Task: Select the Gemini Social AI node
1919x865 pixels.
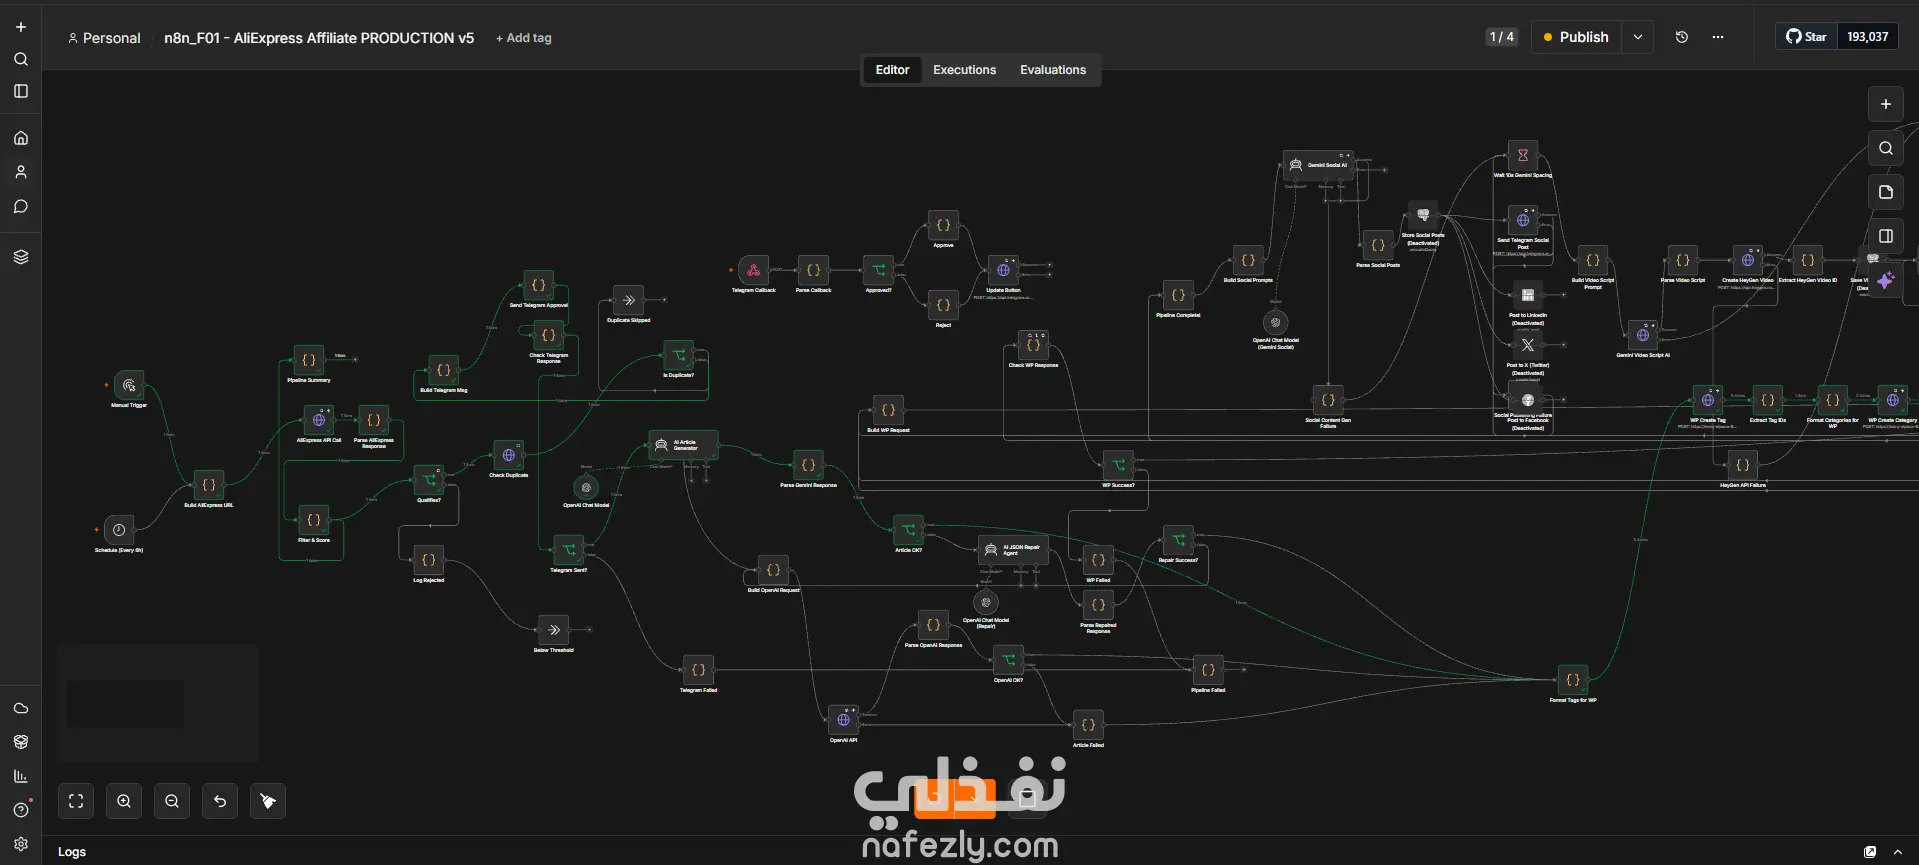Action: click(x=1318, y=165)
